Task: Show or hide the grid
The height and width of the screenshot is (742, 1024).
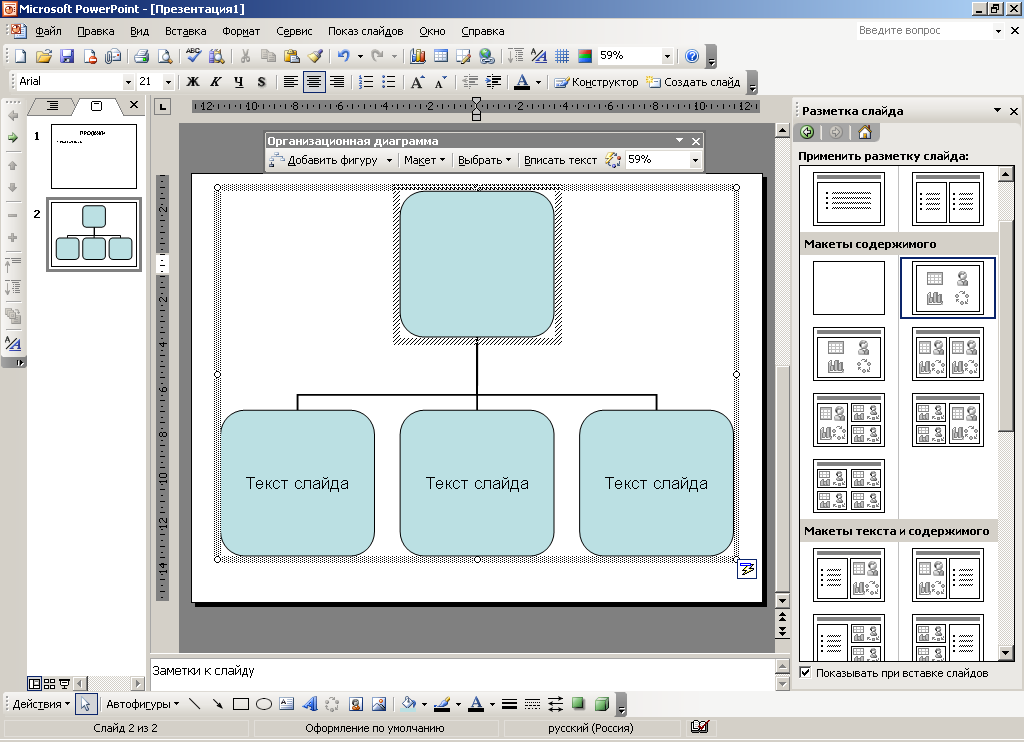Action: [562, 56]
